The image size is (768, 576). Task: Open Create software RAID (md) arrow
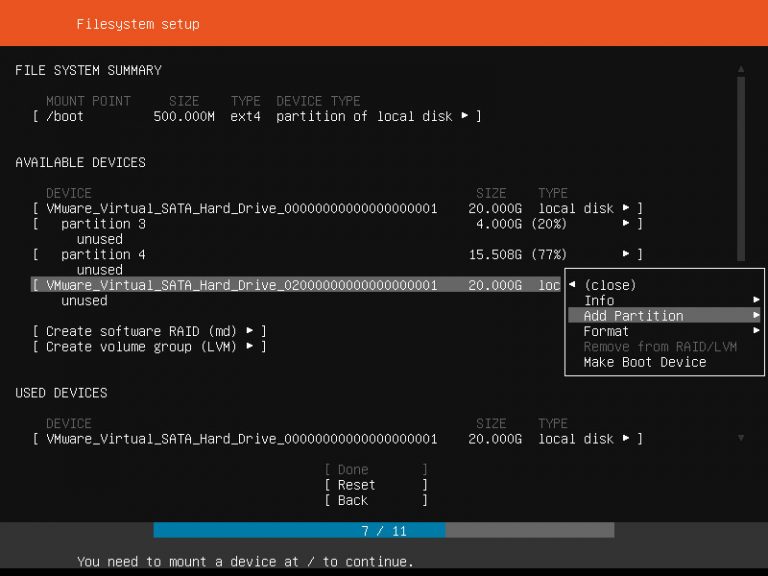249,331
